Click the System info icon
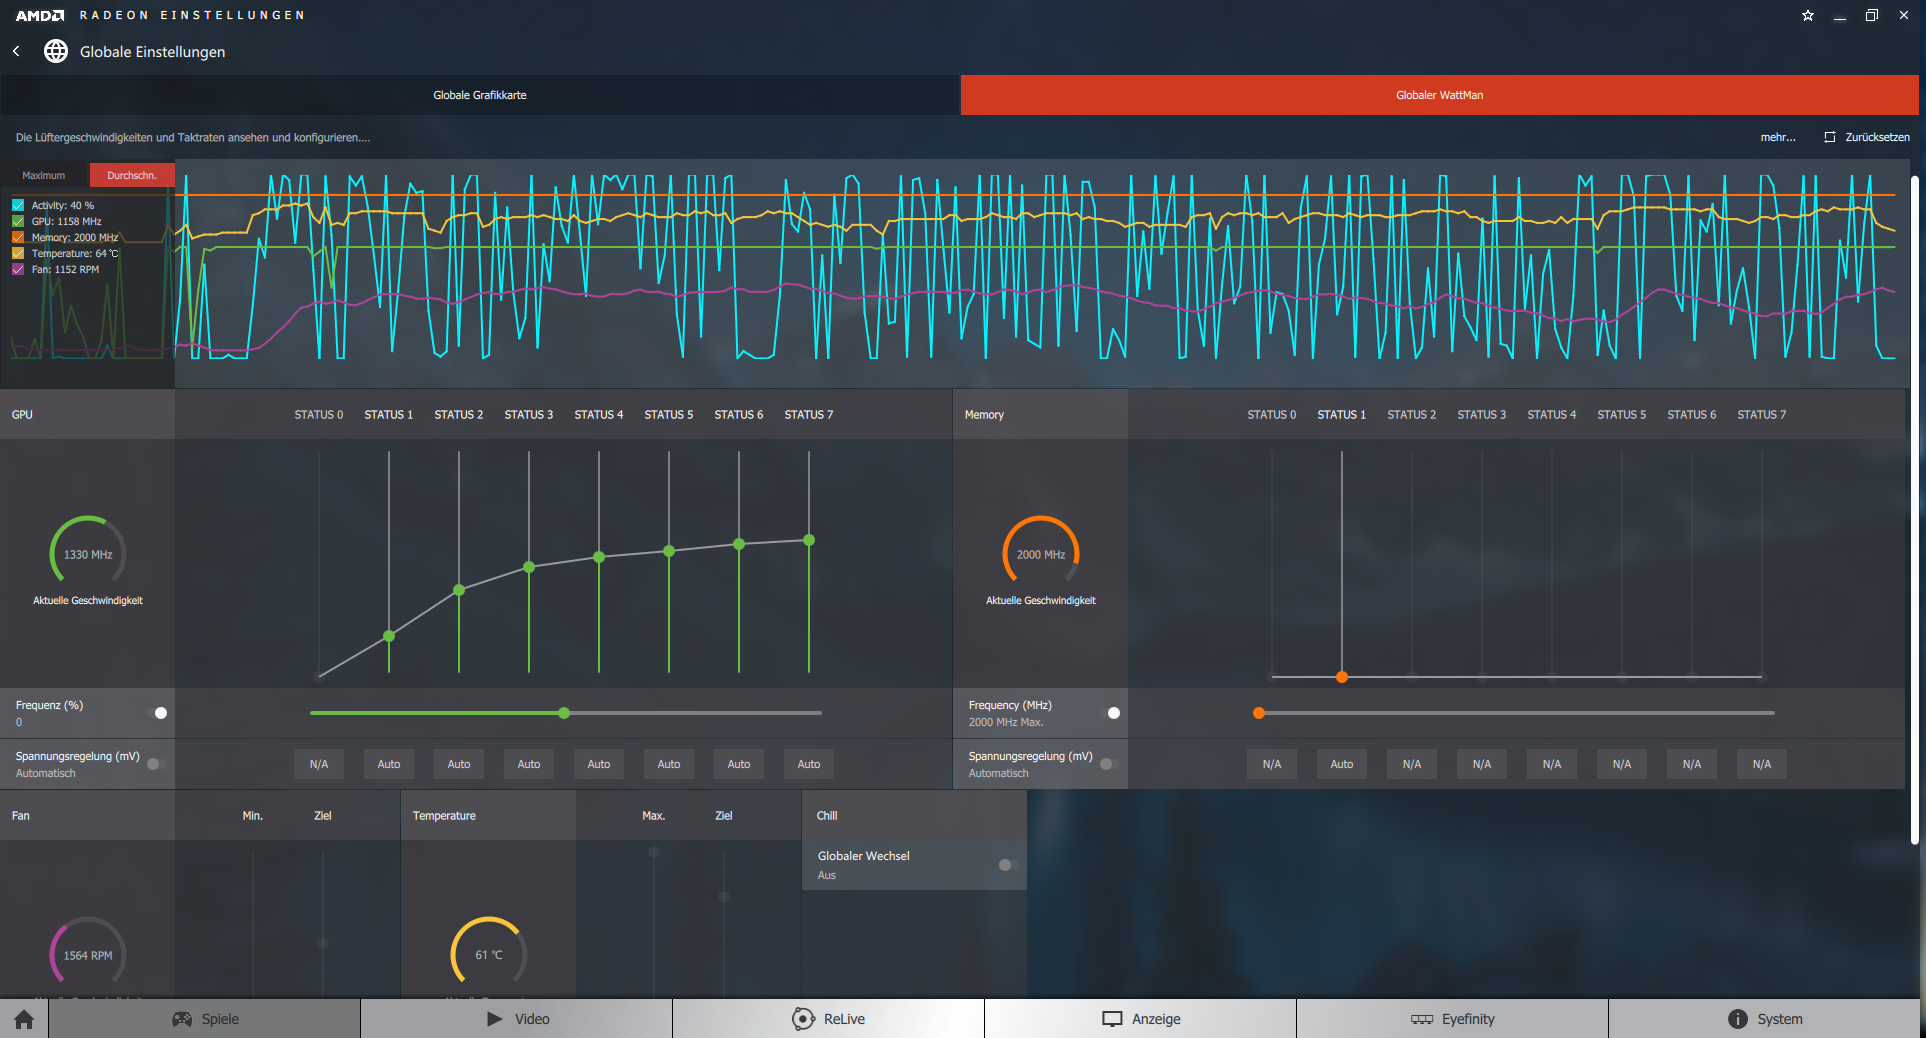Image resolution: width=1926 pixels, height=1038 pixels. [1738, 1019]
